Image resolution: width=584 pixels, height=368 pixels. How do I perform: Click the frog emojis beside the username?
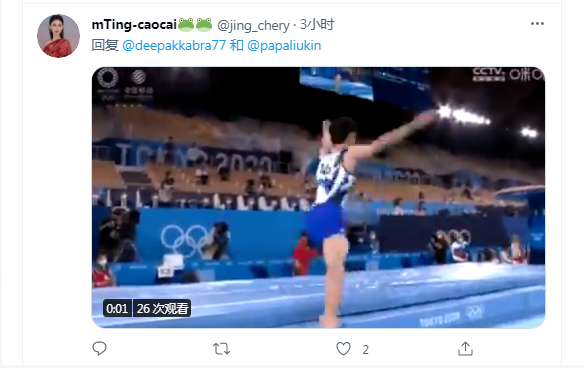click(x=195, y=25)
